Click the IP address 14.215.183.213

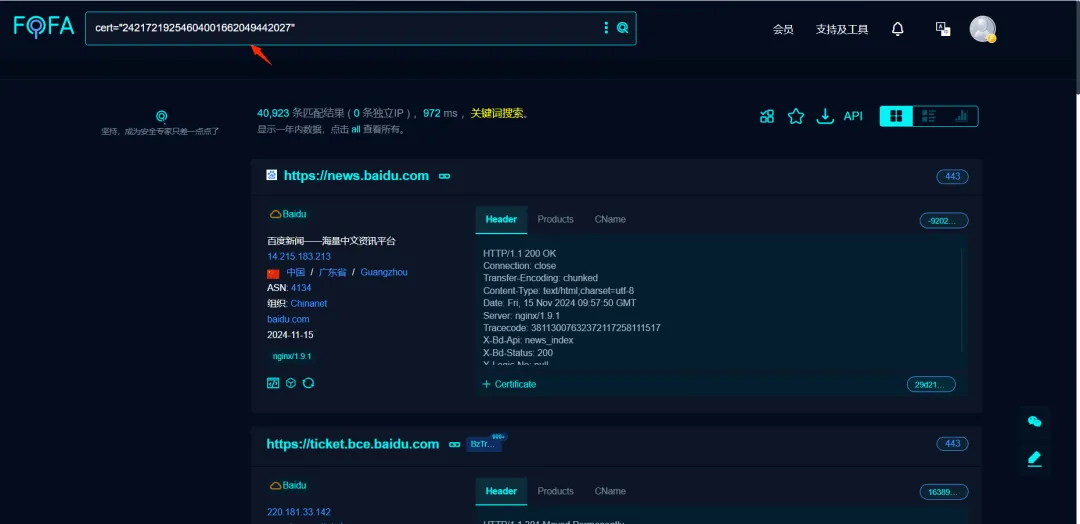pos(298,256)
